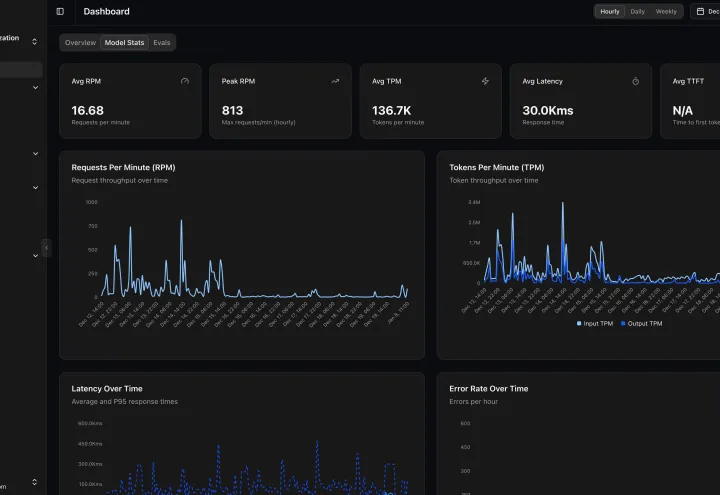Toggle the Output TPM legend entry
Viewport: 720px width, 495px height.
pos(641,323)
